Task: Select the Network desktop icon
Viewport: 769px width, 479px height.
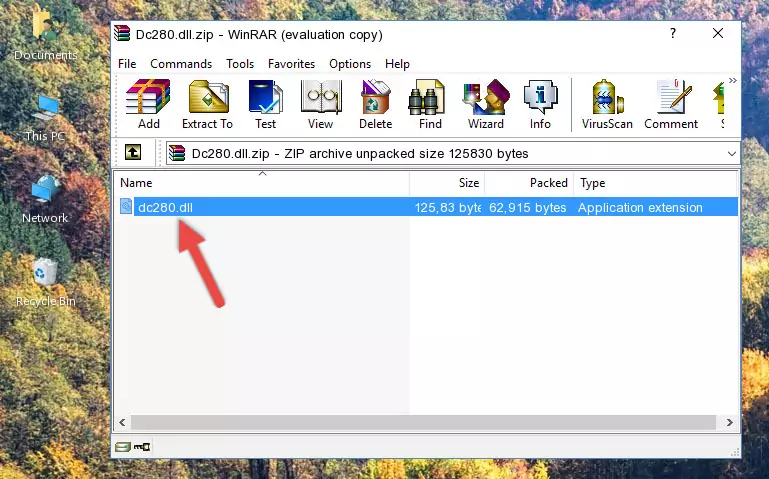Action: tap(45, 199)
